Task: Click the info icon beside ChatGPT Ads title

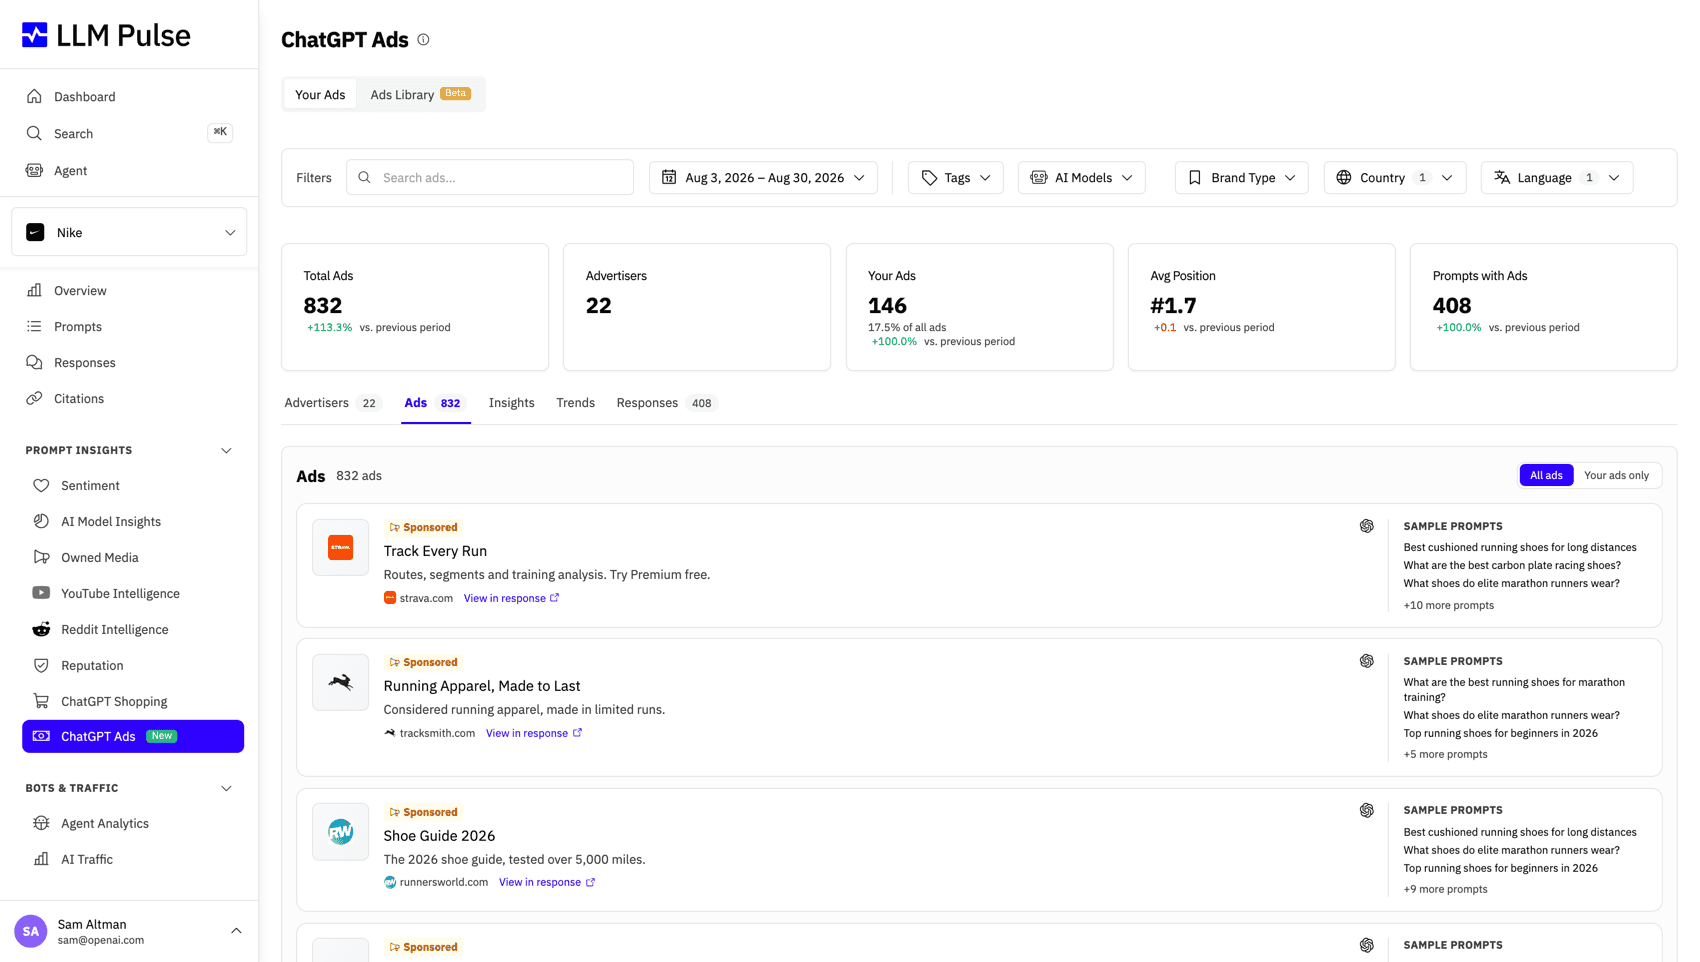Action: click(x=424, y=40)
